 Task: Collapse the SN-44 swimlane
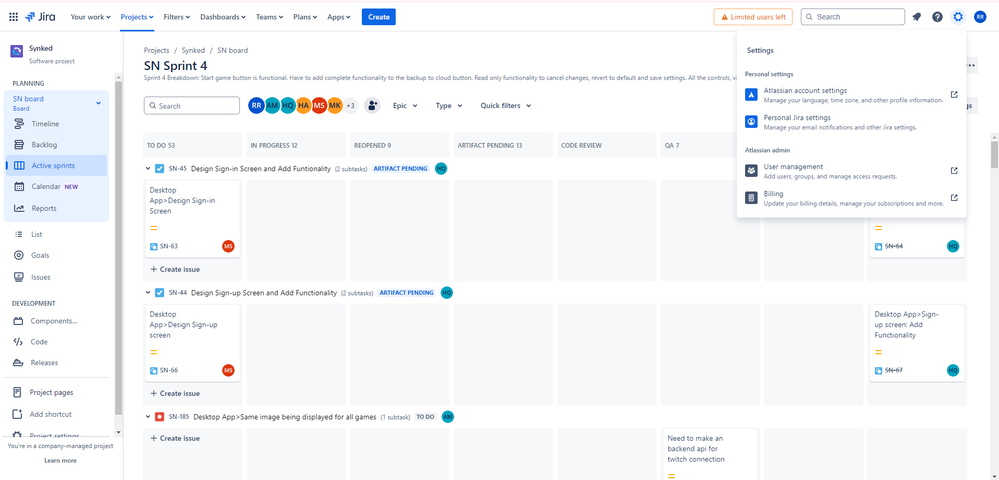[x=148, y=293]
